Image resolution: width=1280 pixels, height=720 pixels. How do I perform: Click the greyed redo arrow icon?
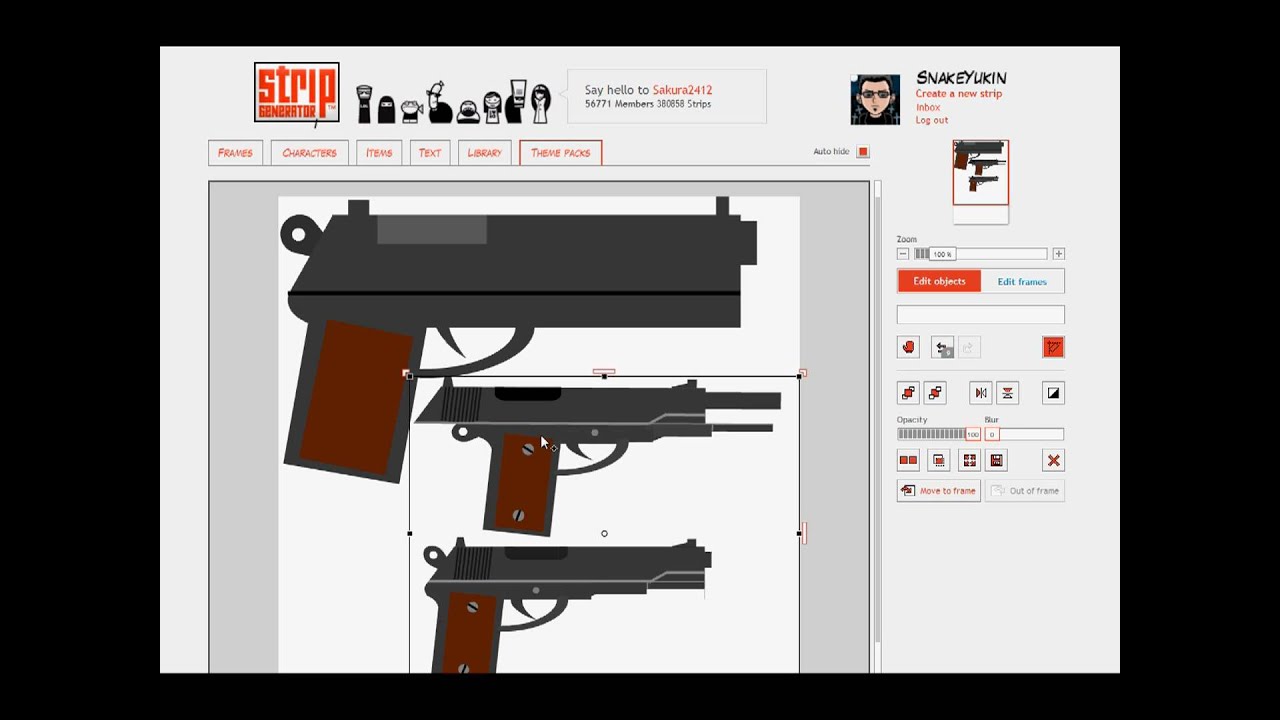click(967, 347)
